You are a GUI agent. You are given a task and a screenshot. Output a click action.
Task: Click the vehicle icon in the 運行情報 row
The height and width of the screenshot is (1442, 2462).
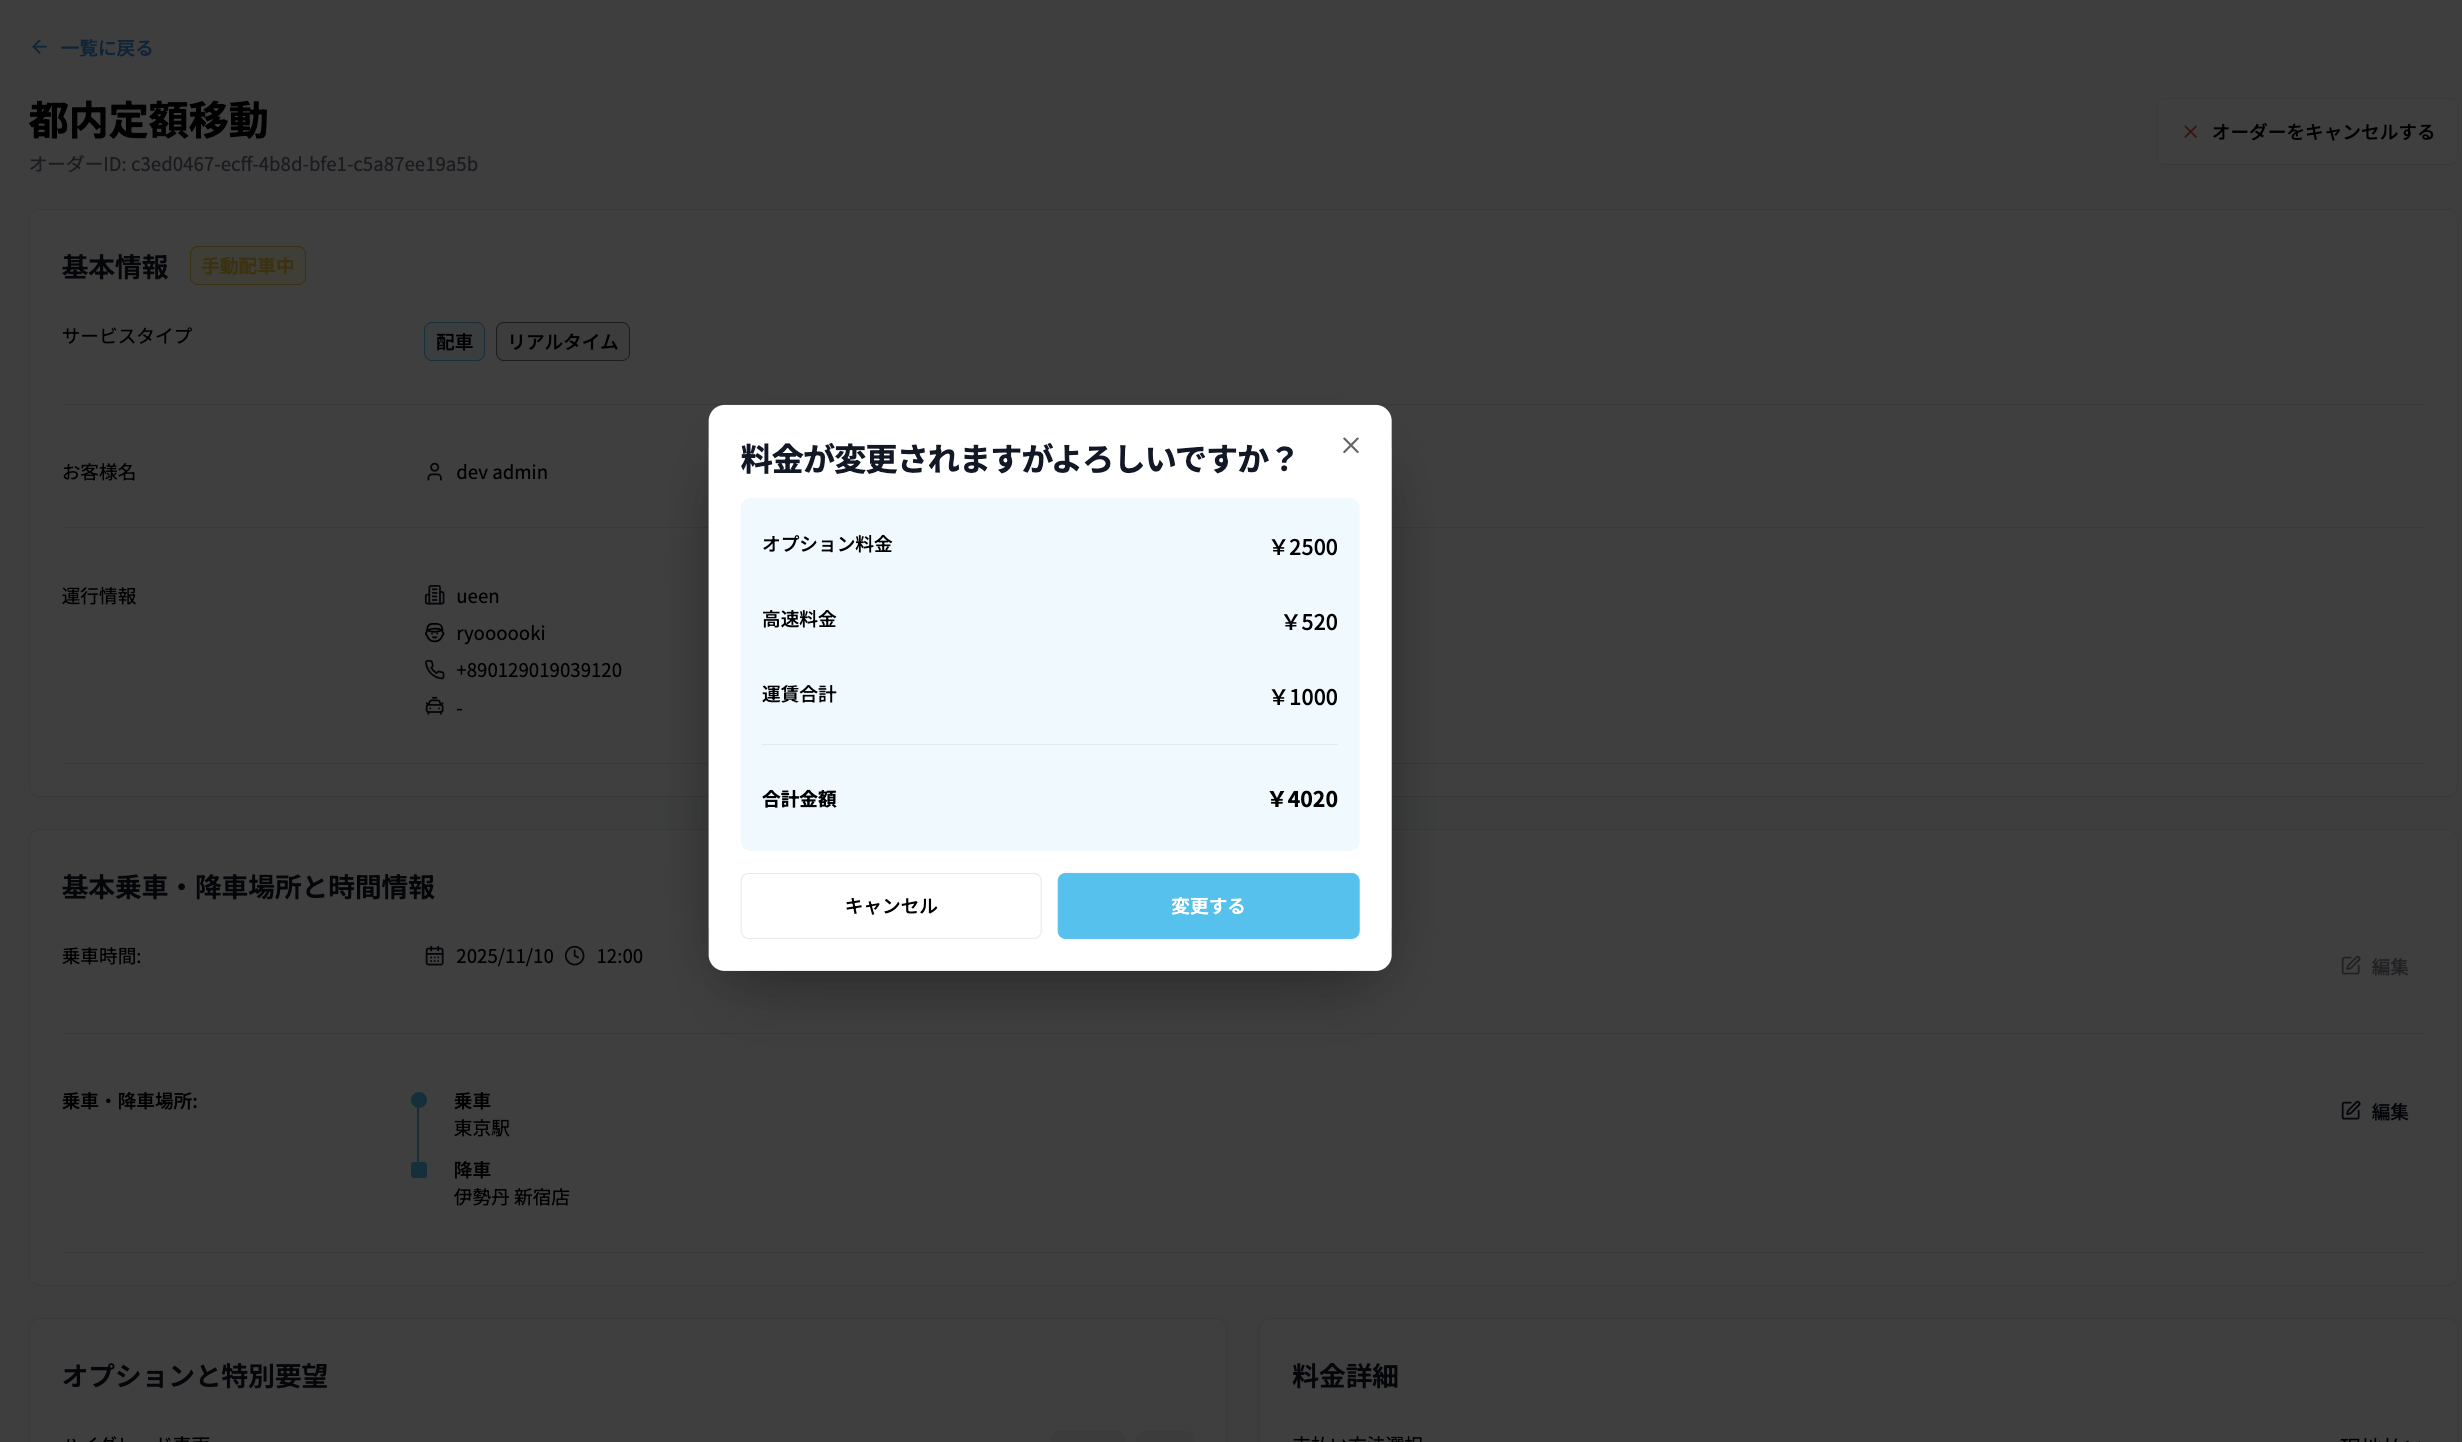434,706
